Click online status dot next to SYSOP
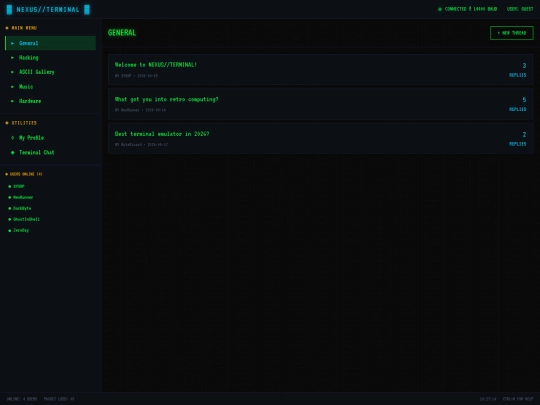The width and height of the screenshot is (540, 405). 10,186
